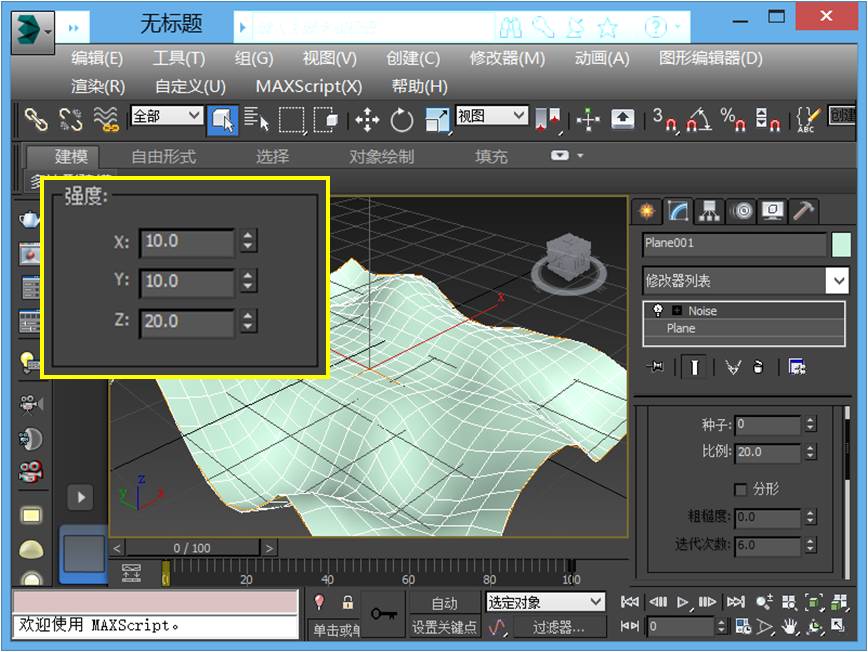The height and width of the screenshot is (652, 868).
Task: Switch to the 自由形式 ribbon tab
Action: (x=164, y=157)
